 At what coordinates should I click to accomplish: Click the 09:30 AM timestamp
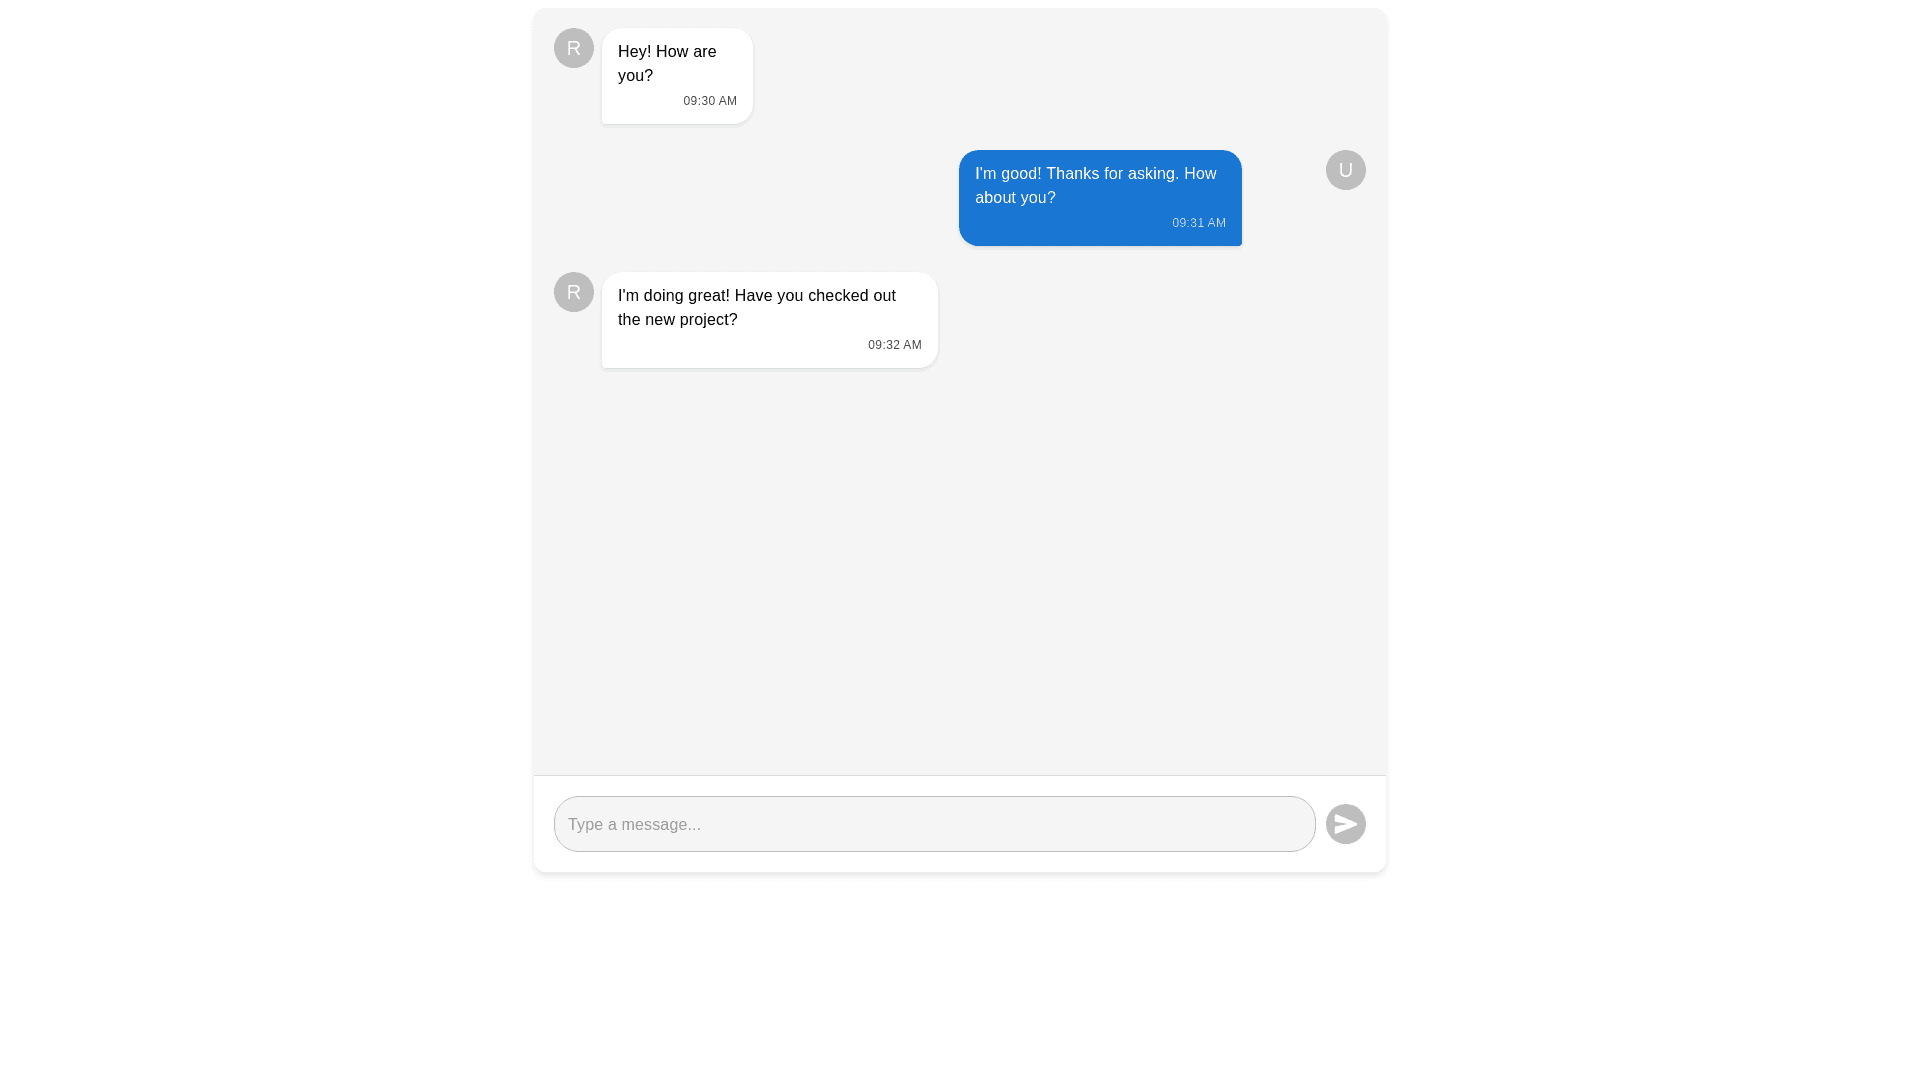pos(710,101)
